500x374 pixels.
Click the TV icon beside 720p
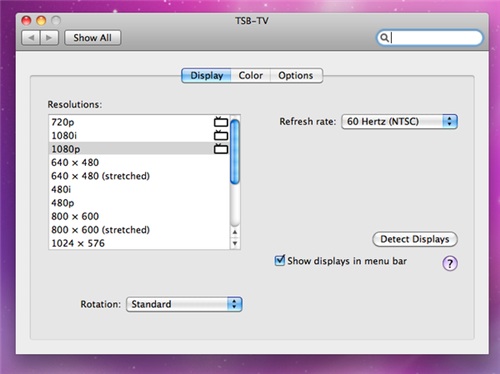[x=221, y=122]
